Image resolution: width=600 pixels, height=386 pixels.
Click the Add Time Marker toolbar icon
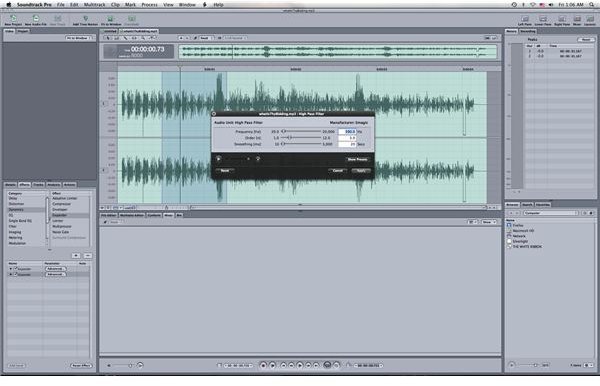85,19
